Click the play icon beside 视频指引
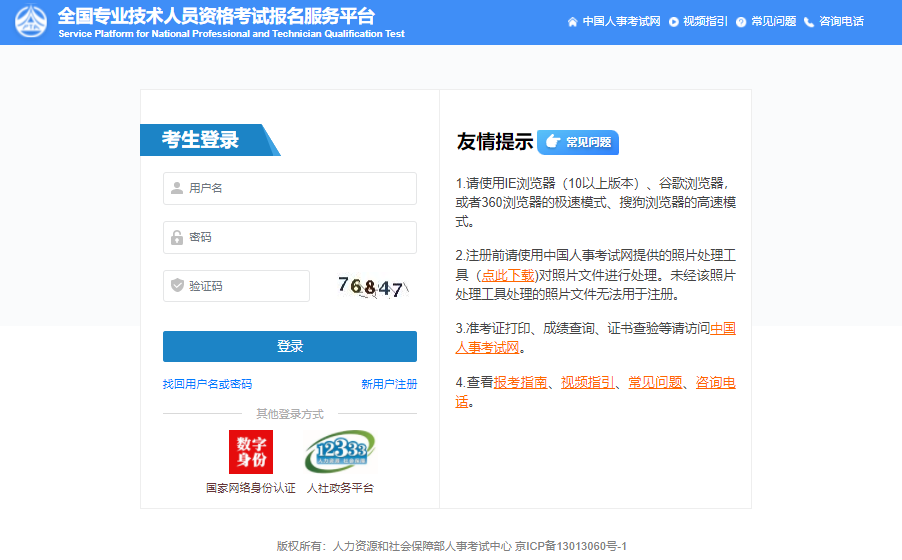This screenshot has height=560, width=902. coord(673,22)
